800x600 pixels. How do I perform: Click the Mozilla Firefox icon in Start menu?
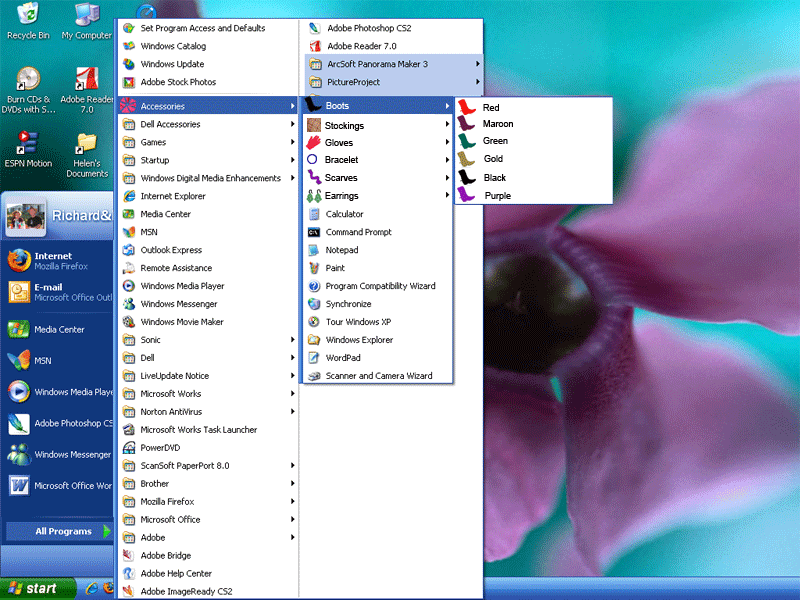pyautogui.click(x=19, y=261)
